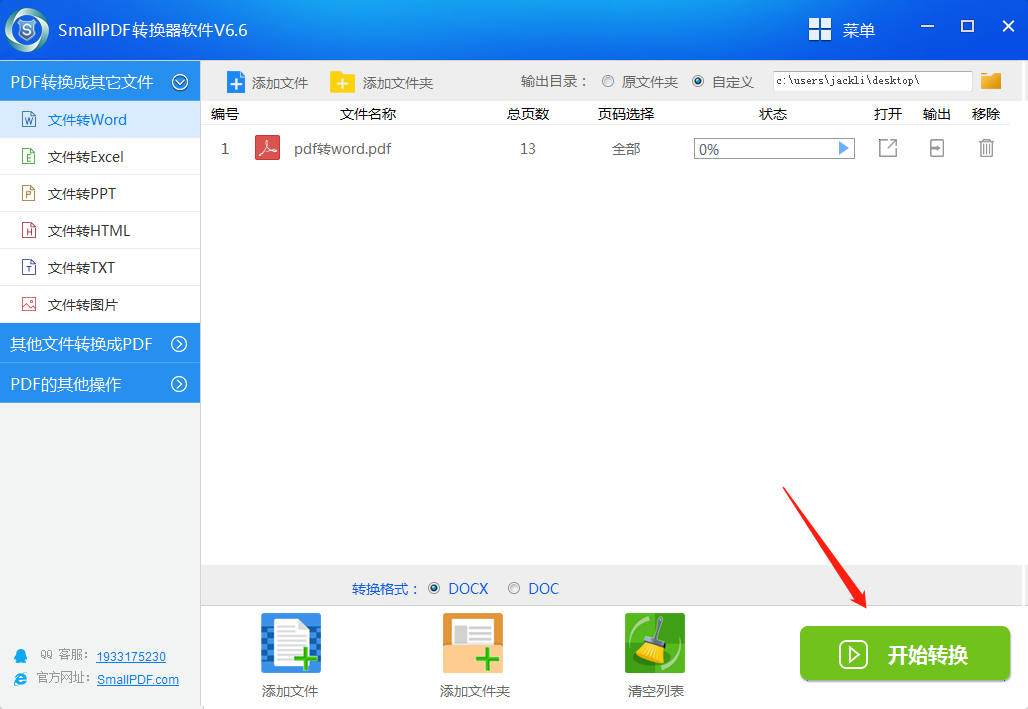Select 文件转PPT in the sidebar
Screen dimensions: 1028x709
coord(100,193)
